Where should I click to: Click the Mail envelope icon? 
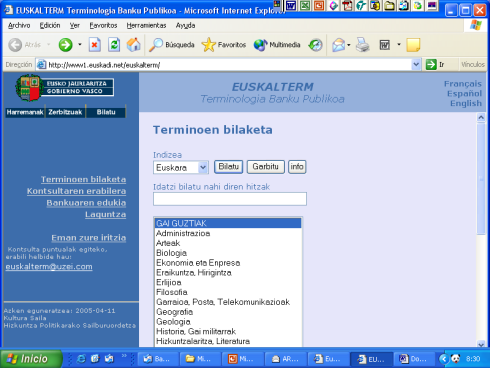tap(338, 45)
